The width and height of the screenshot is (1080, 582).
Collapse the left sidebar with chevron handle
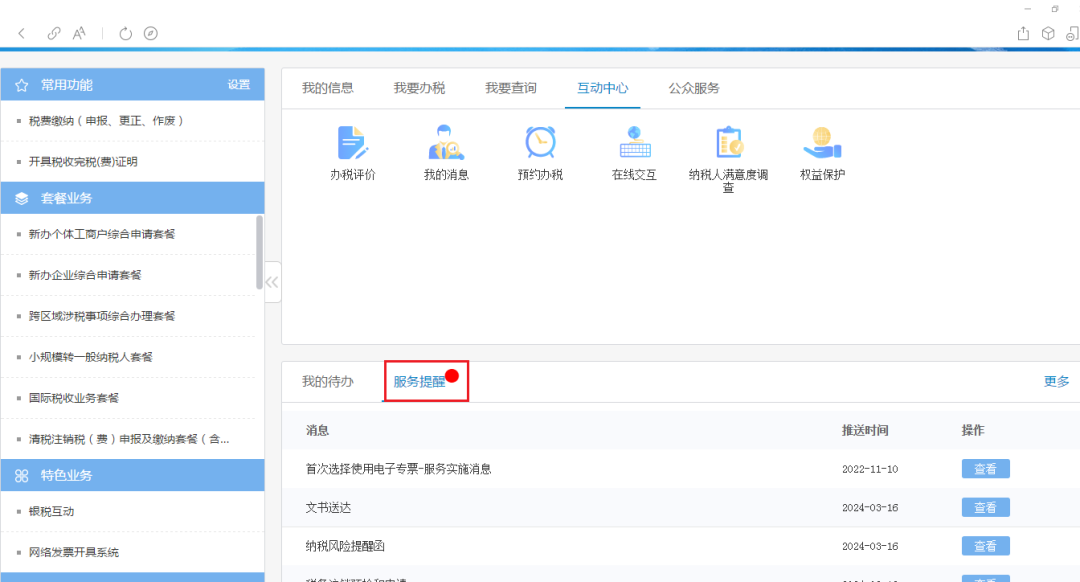coord(272,282)
